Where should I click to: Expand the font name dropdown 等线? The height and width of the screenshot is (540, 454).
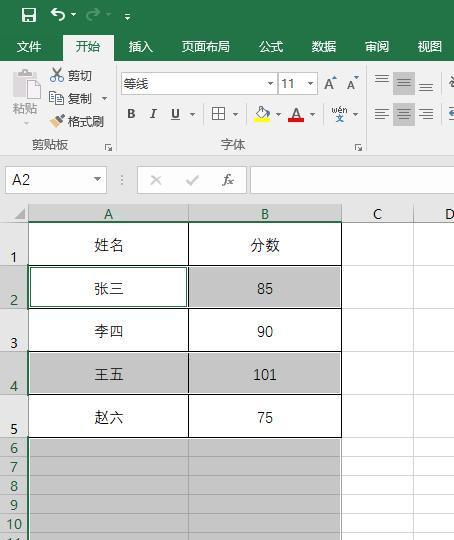[271, 83]
